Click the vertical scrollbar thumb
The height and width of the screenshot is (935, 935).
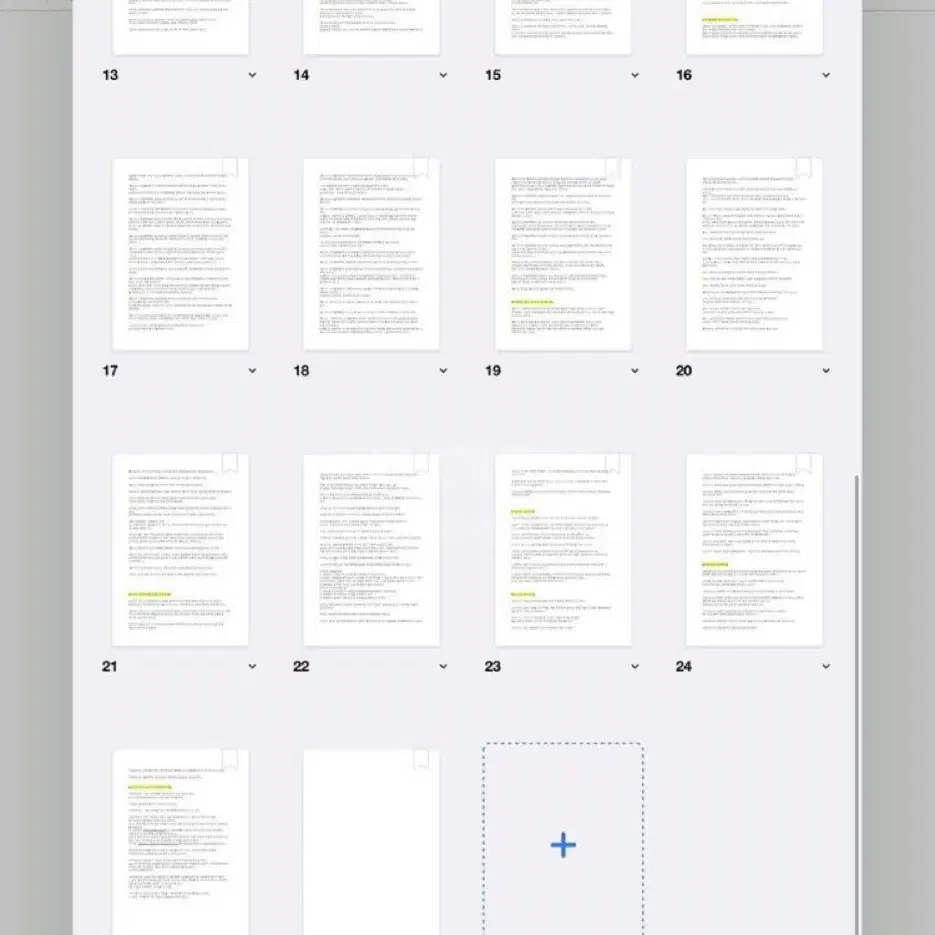(857, 704)
